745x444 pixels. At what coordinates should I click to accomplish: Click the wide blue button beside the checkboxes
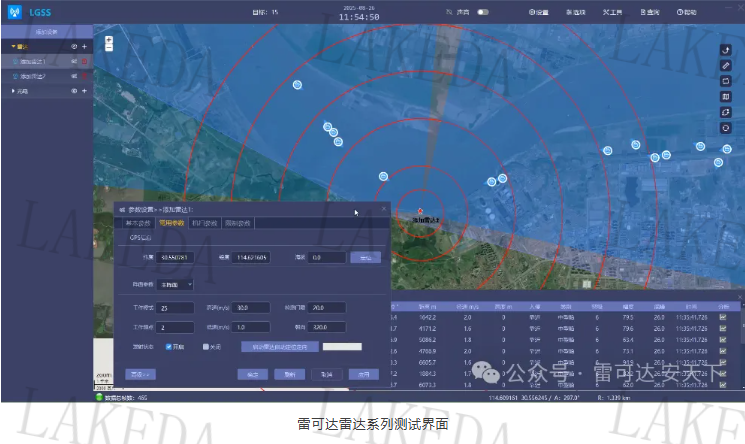pyautogui.click(x=279, y=347)
